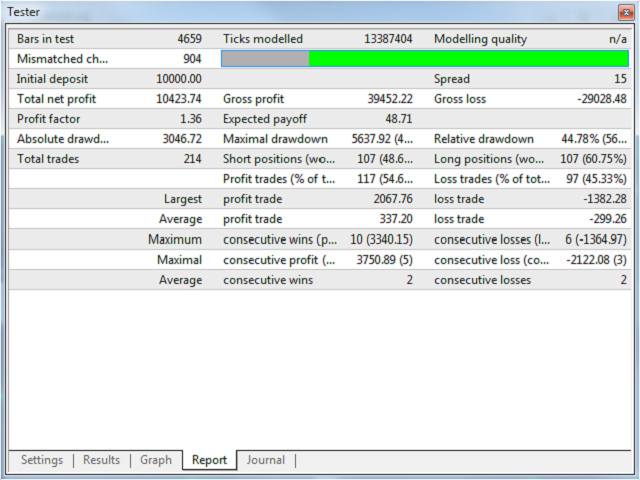Open the Journal tab

coord(266,460)
